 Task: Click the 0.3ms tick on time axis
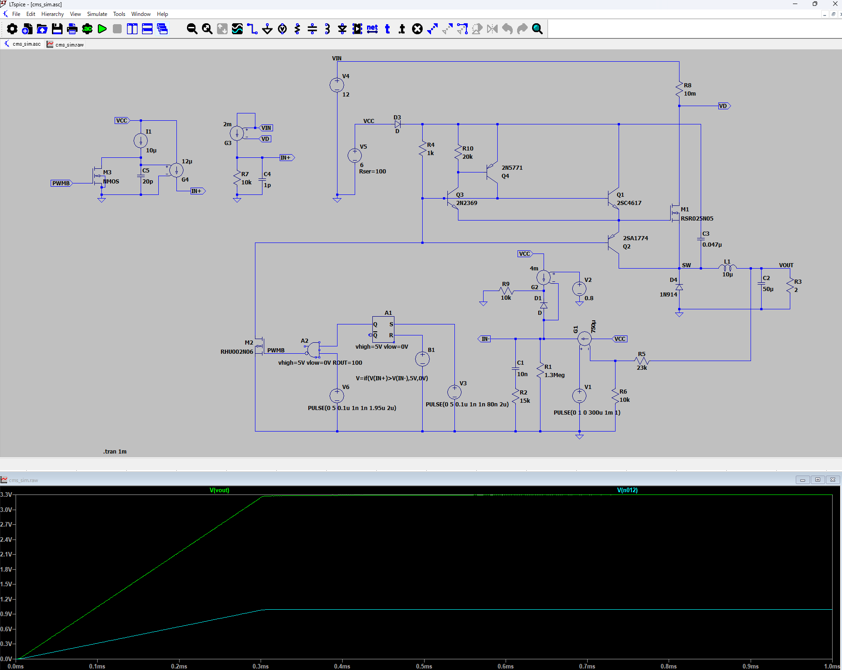pyautogui.click(x=260, y=666)
